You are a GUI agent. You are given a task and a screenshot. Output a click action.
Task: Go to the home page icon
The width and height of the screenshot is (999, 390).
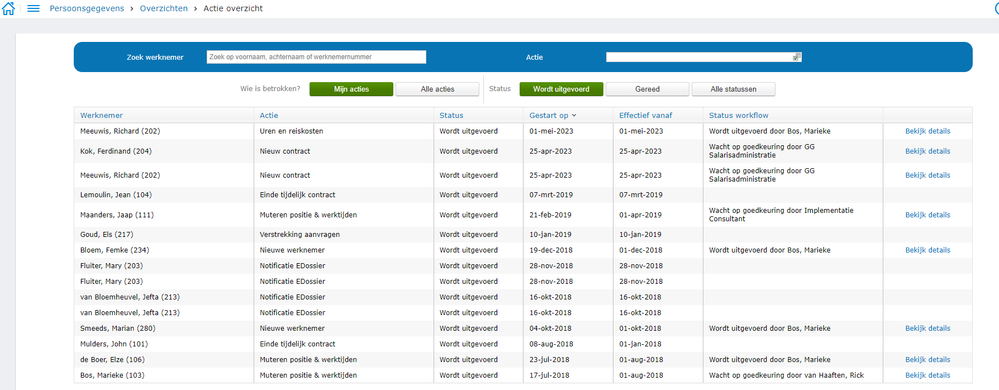pyautogui.click(x=8, y=8)
